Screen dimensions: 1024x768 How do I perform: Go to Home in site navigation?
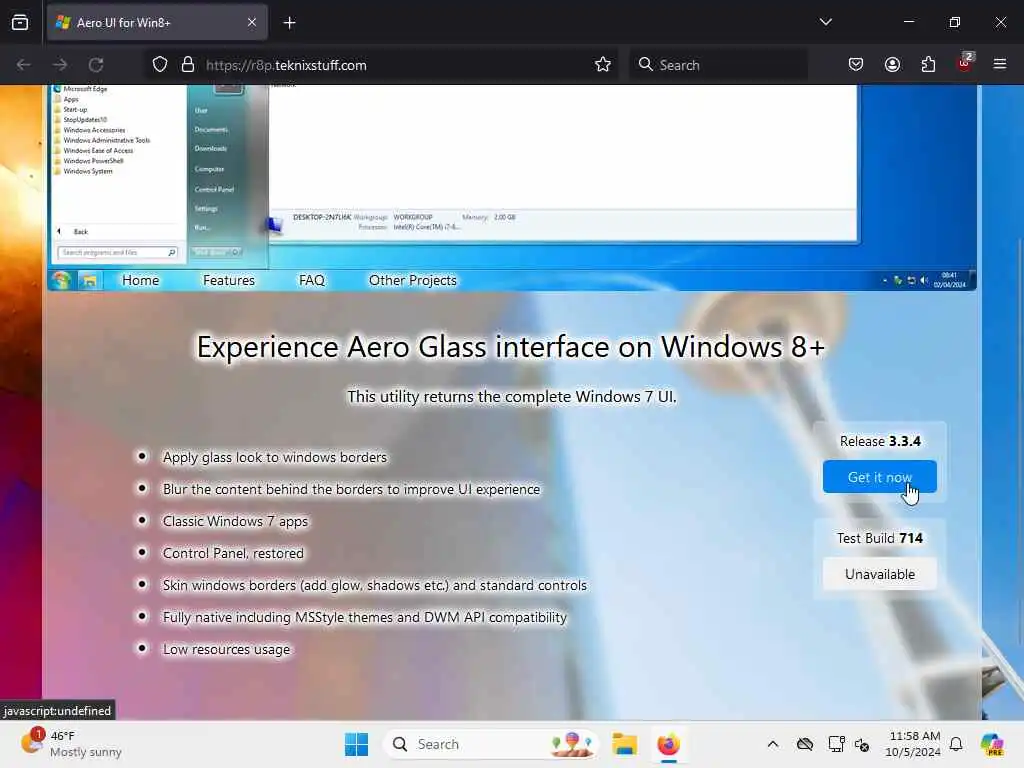click(x=140, y=280)
